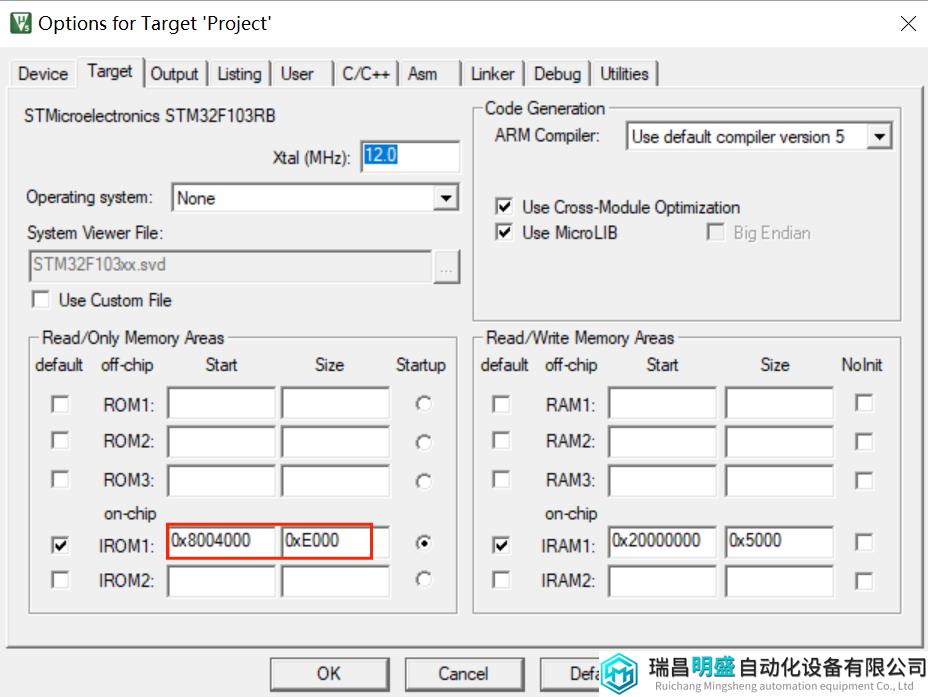Click the RAM2 Size field
The width and height of the screenshot is (928, 697).
[779, 441]
